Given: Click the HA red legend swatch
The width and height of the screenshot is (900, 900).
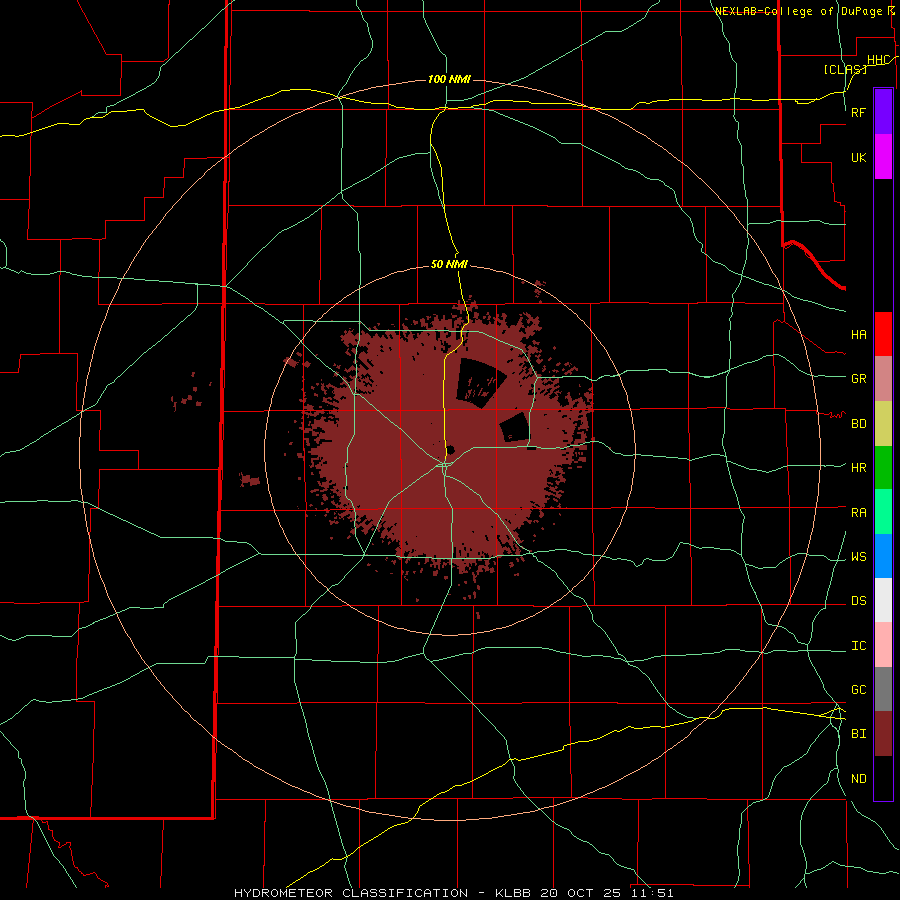Looking at the screenshot, I should click(x=883, y=334).
